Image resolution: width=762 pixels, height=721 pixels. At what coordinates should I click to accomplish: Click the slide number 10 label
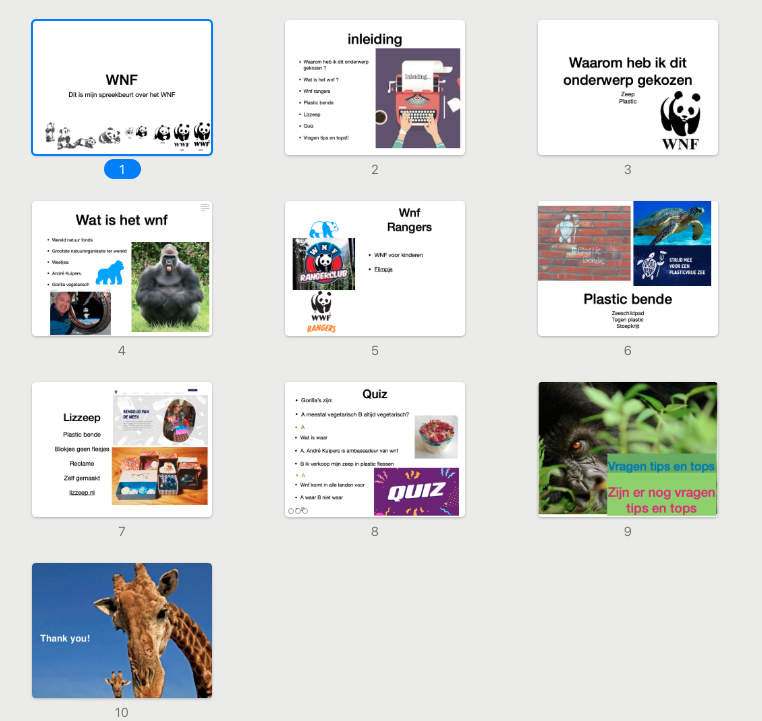122,713
